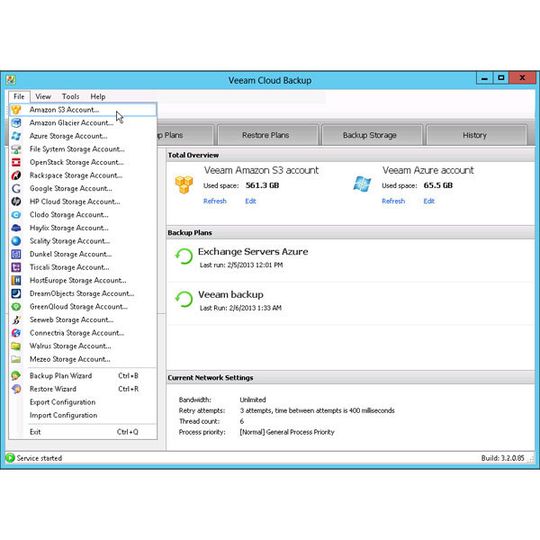Click the Dunkel Storage Account icon

click(x=16, y=254)
